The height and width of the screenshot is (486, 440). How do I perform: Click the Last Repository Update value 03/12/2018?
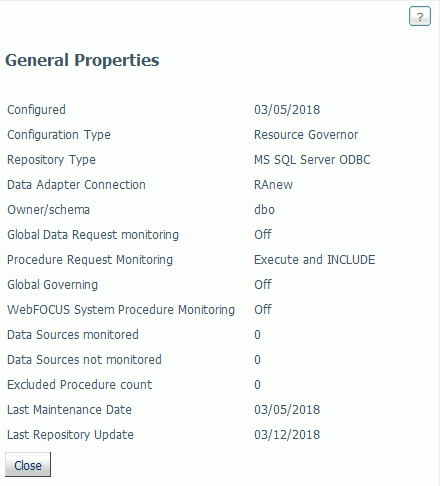pos(287,435)
